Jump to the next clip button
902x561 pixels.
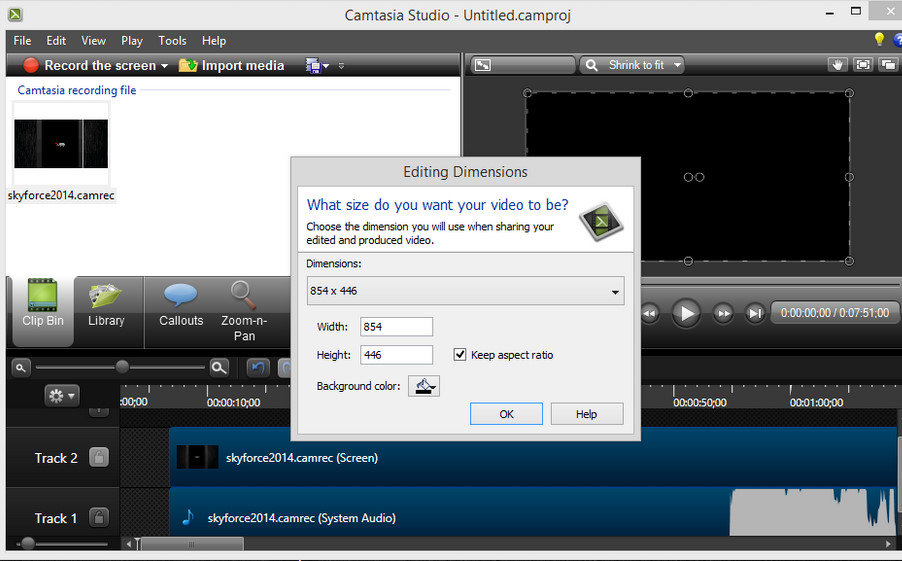pos(755,314)
